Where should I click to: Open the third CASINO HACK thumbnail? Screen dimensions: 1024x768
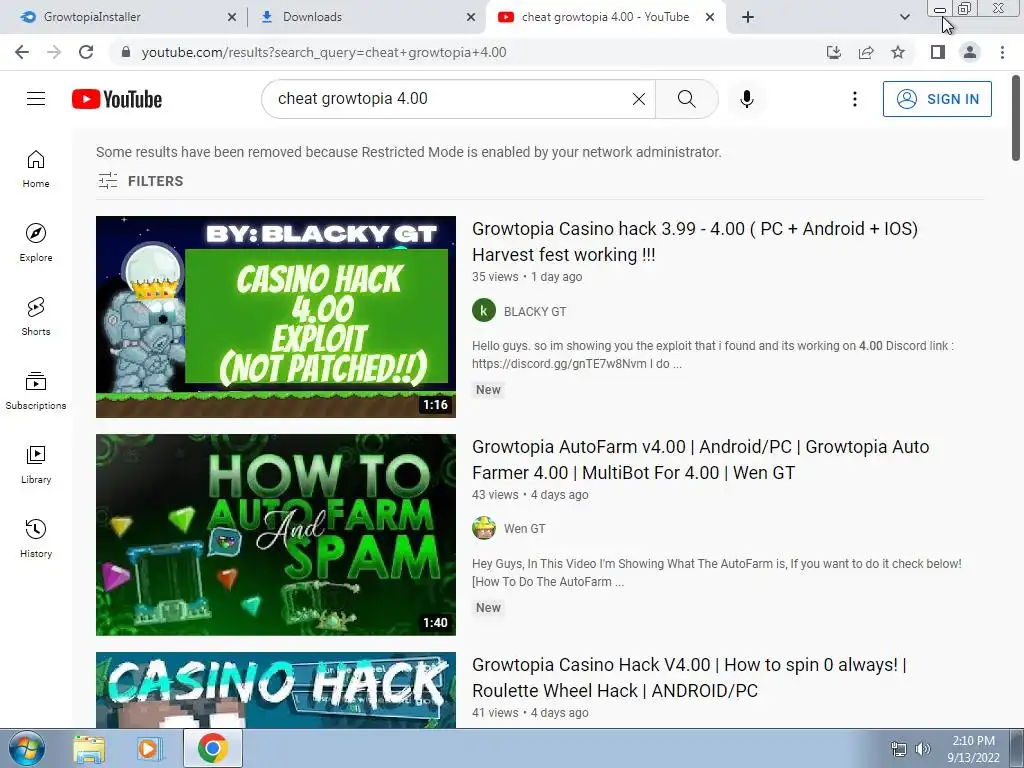tap(276, 690)
